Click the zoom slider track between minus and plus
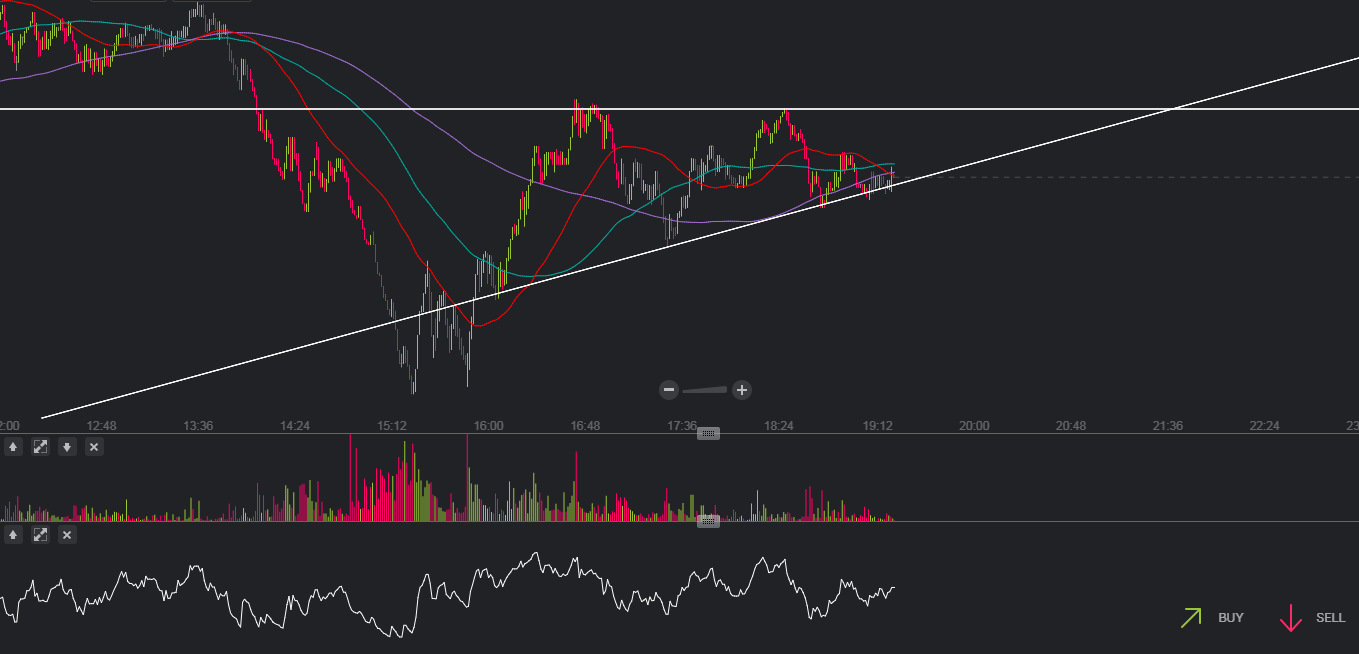1359x654 pixels. point(705,390)
